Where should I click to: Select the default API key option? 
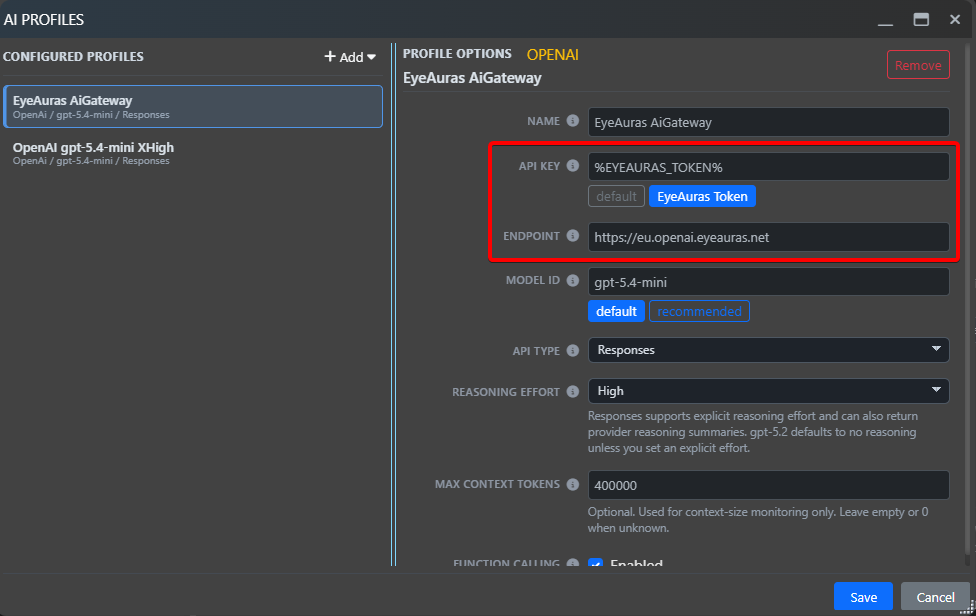[616, 196]
